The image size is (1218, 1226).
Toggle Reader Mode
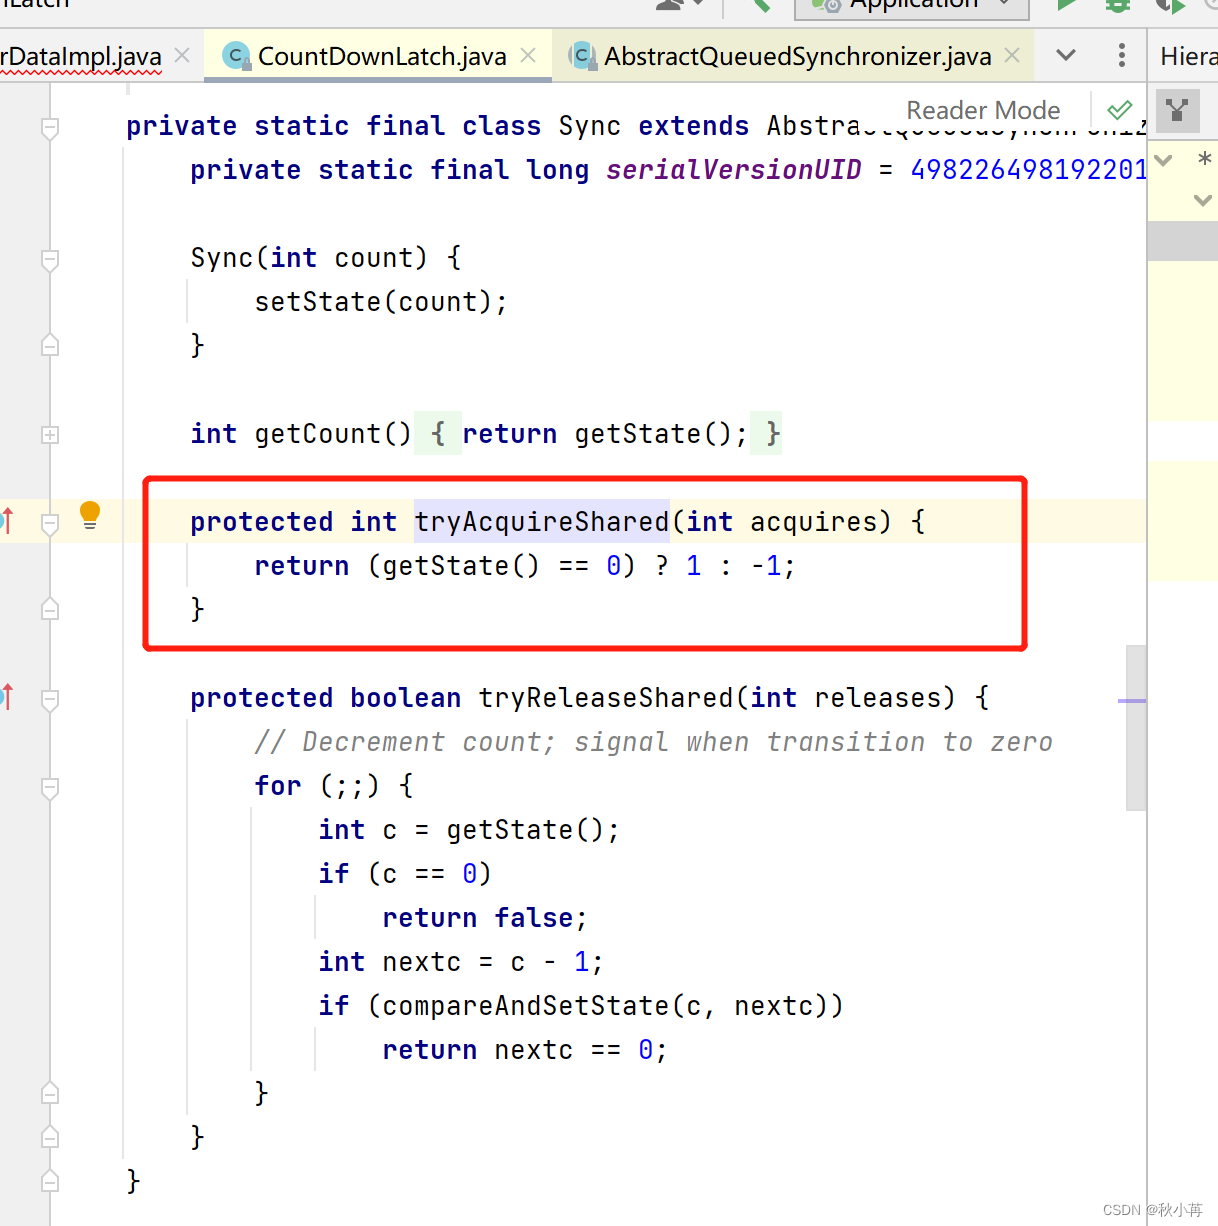point(983,110)
